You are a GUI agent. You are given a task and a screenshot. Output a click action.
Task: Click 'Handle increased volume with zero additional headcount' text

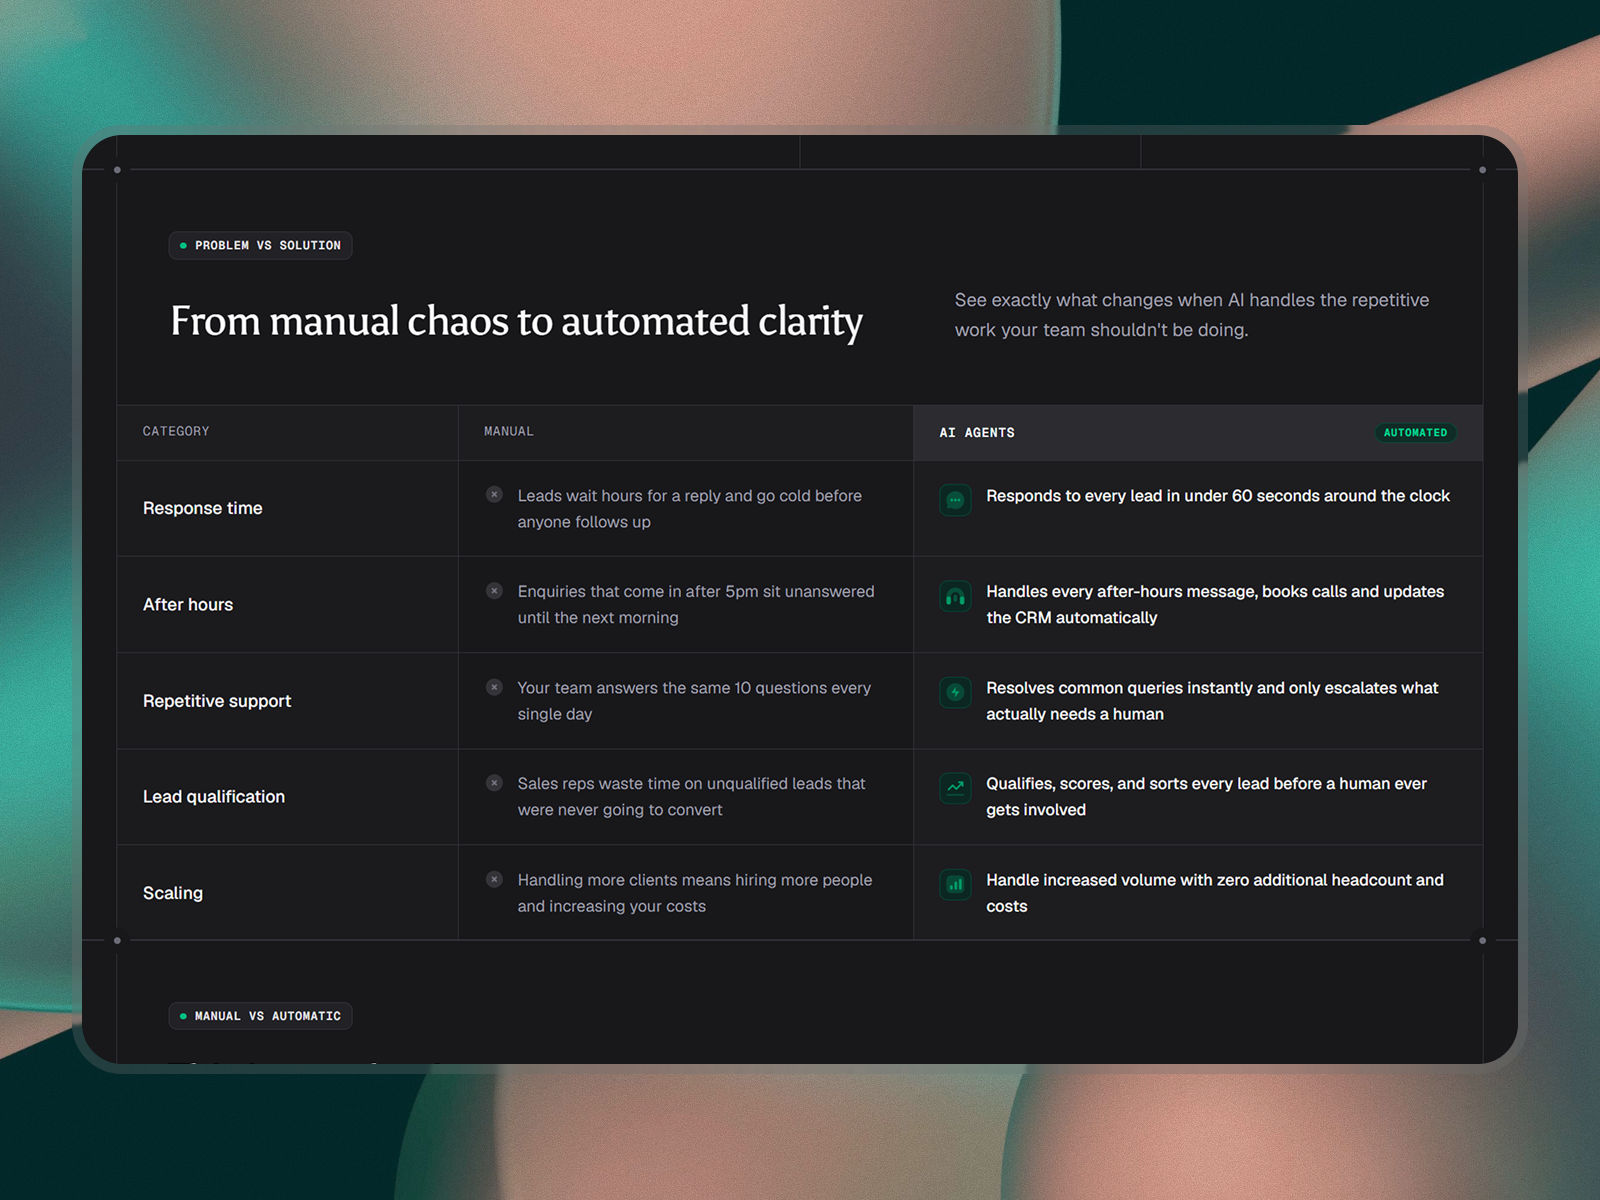1215,893
